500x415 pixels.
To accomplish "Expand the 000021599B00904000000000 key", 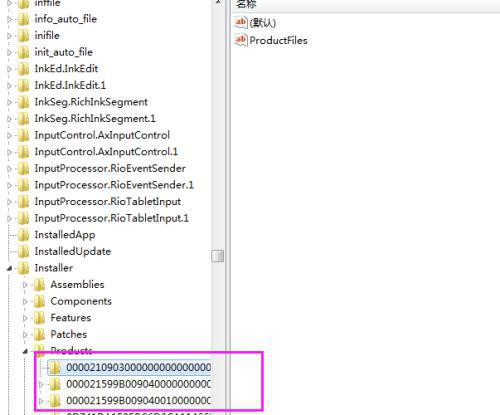I will [x=41, y=384].
